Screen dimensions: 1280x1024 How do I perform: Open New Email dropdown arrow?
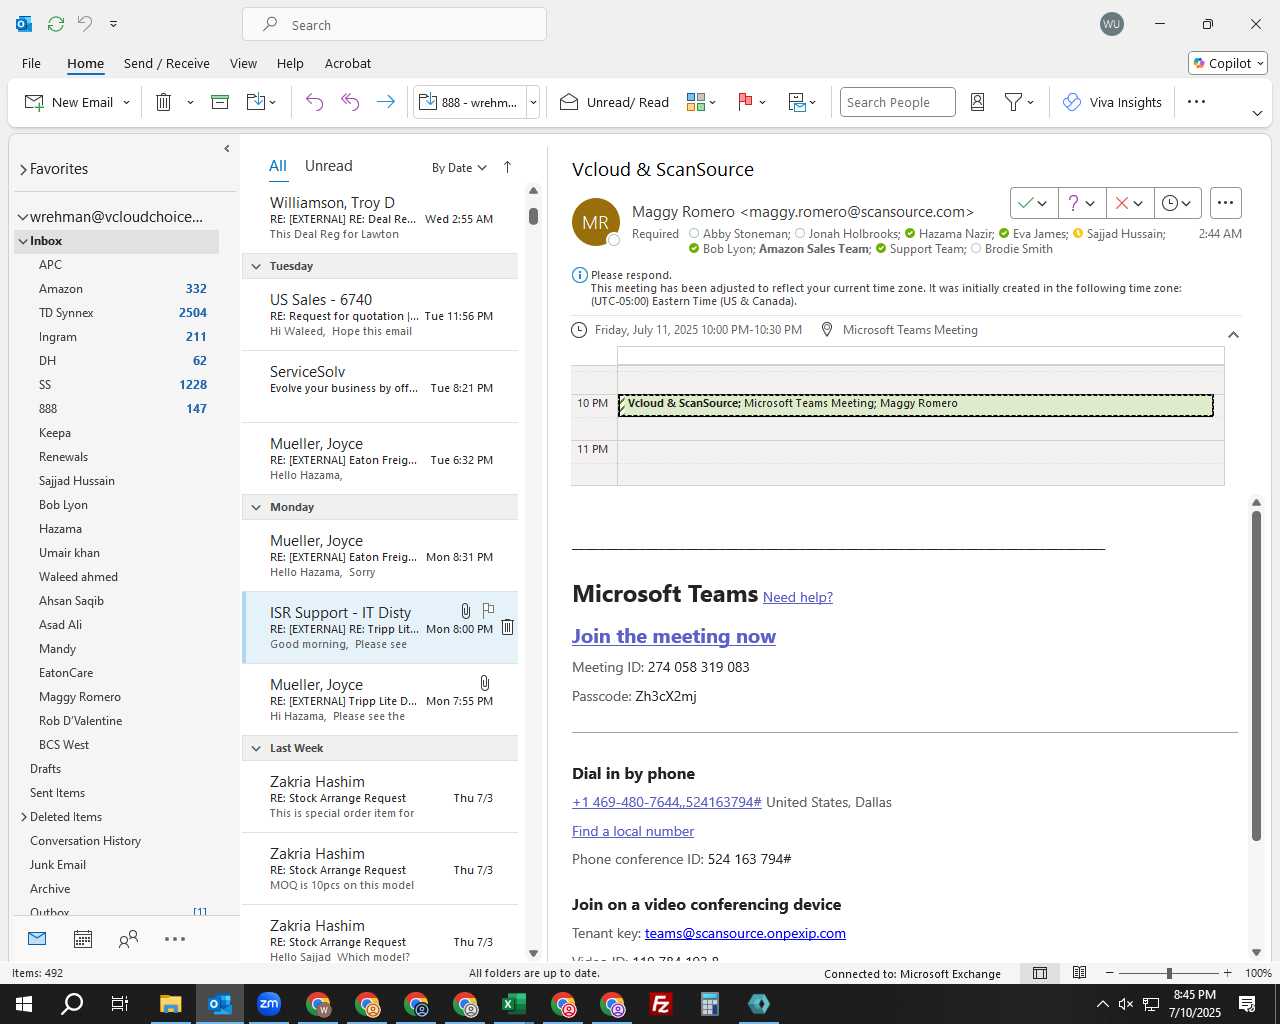tap(127, 102)
